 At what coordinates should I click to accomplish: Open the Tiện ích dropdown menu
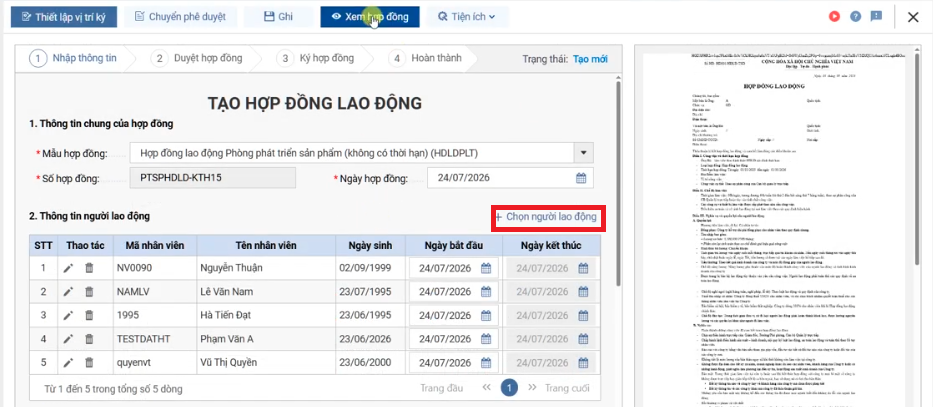(467, 17)
